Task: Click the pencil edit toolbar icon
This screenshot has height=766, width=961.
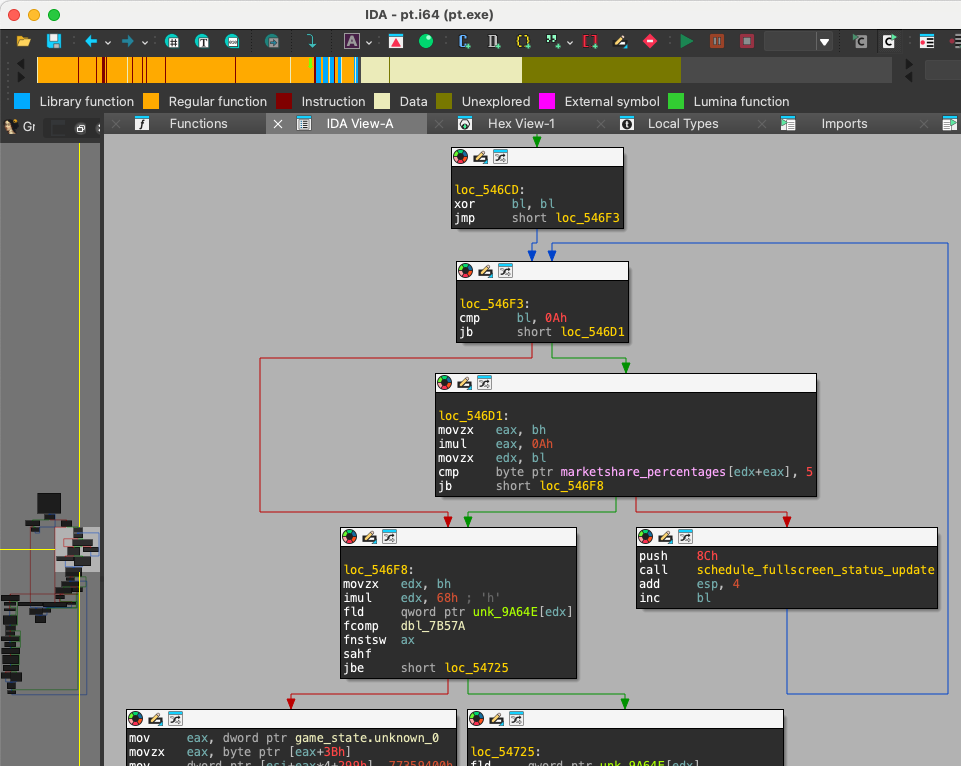Action: click(620, 41)
